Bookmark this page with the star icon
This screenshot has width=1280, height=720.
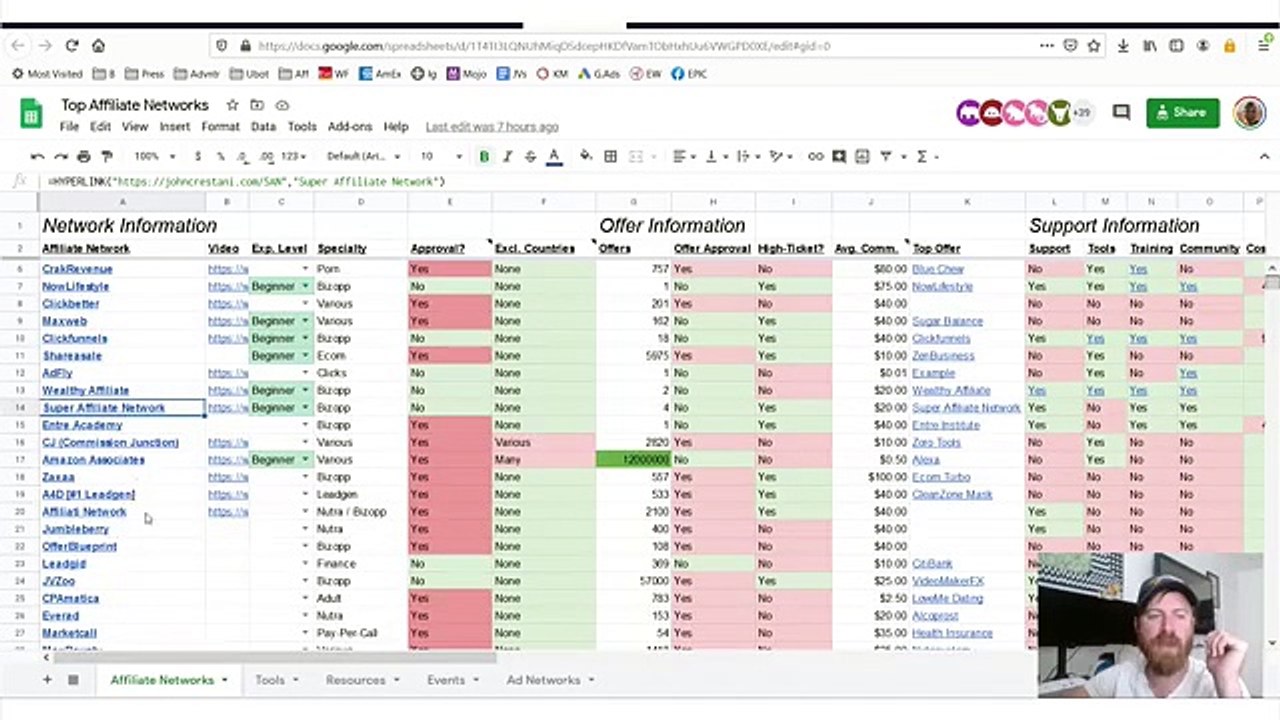coord(1094,46)
